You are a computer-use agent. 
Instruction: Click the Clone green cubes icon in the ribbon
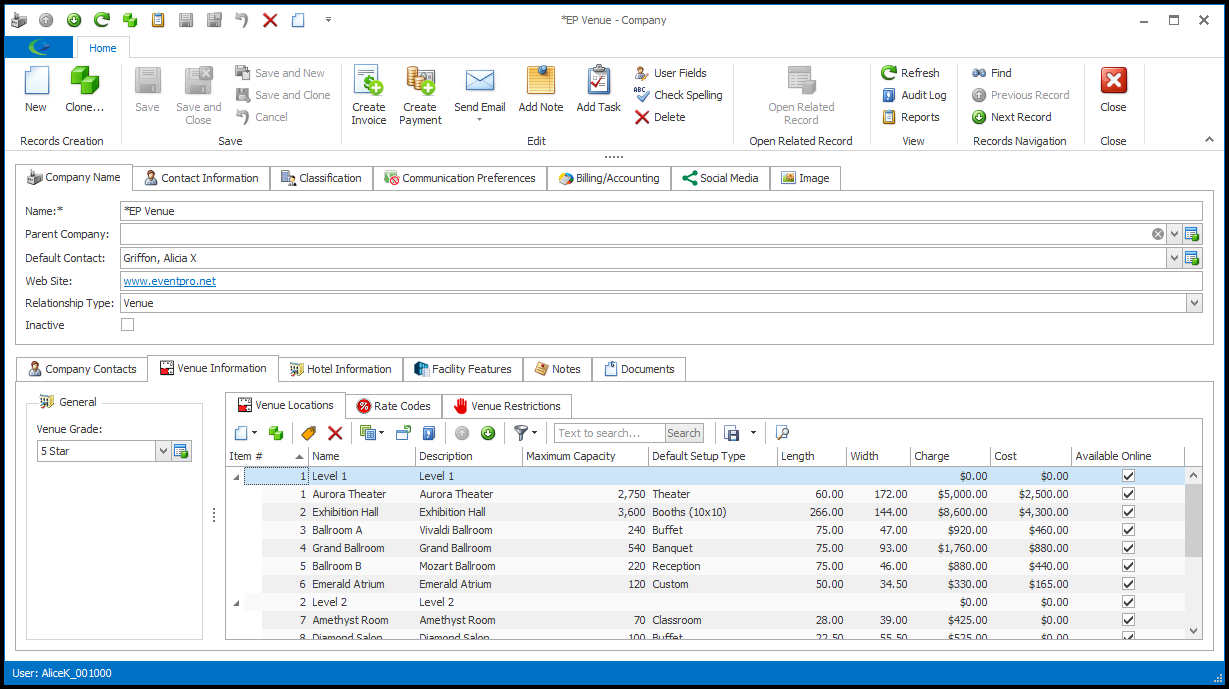point(84,81)
